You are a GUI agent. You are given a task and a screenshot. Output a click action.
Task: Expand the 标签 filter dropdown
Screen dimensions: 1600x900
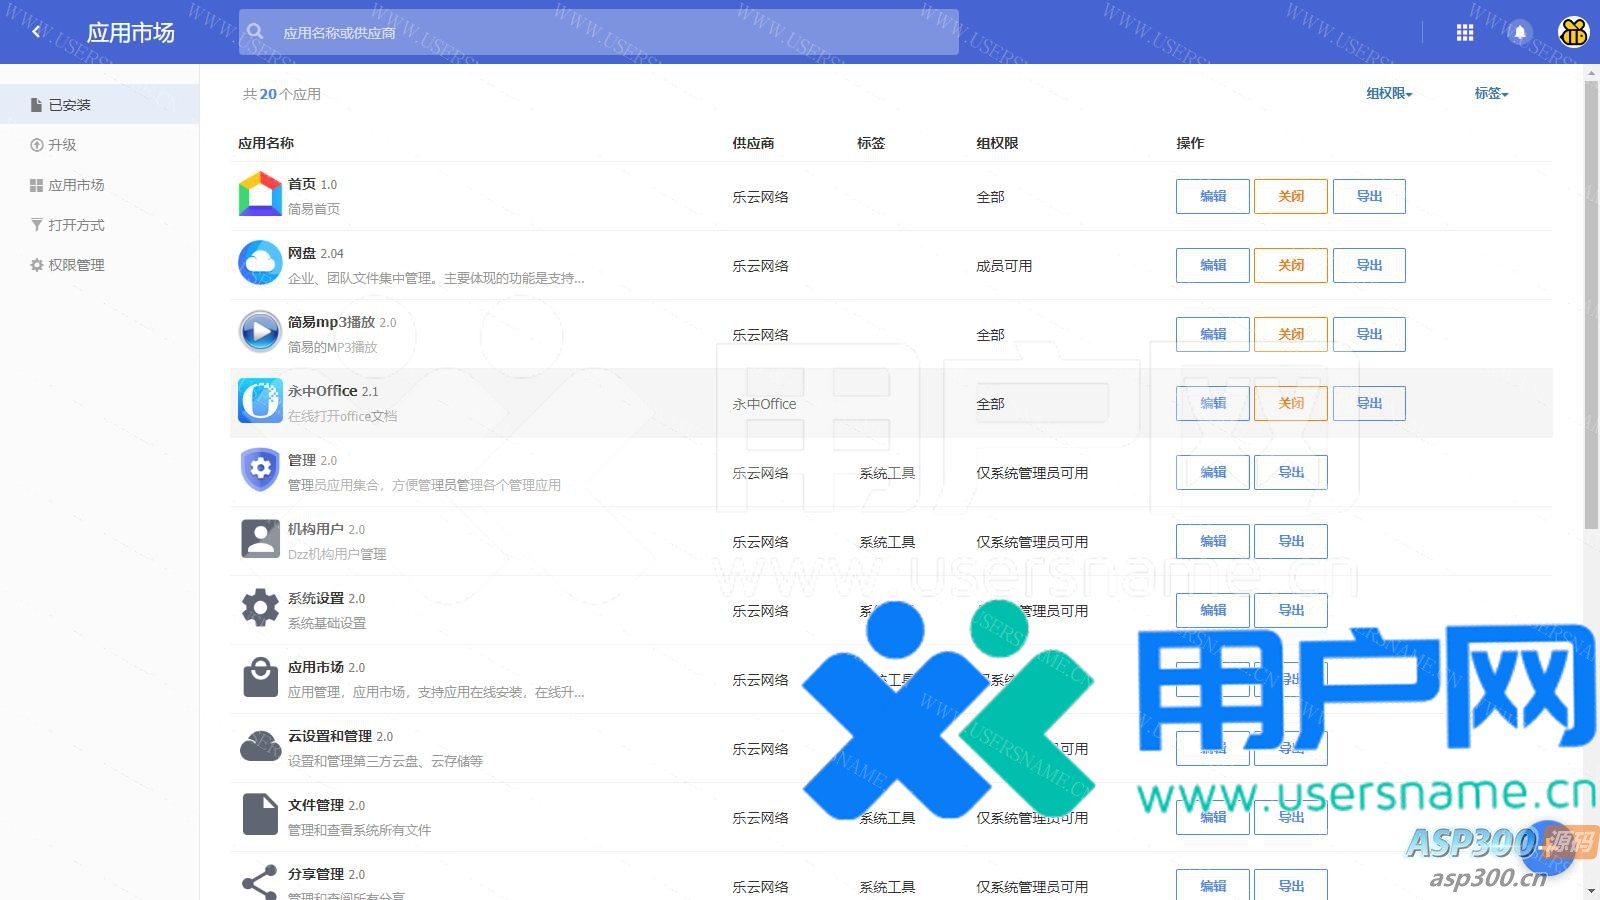tap(1491, 93)
